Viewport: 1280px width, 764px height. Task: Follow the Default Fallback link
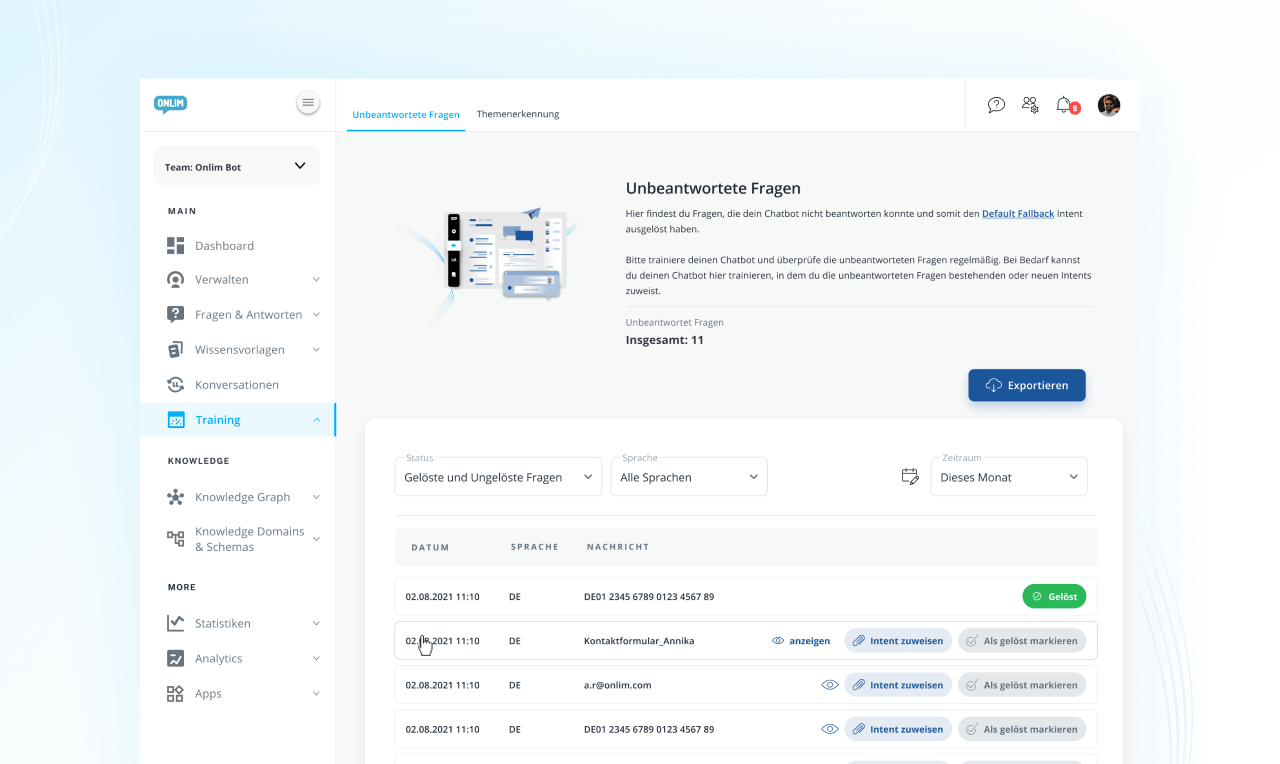pos(1018,214)
